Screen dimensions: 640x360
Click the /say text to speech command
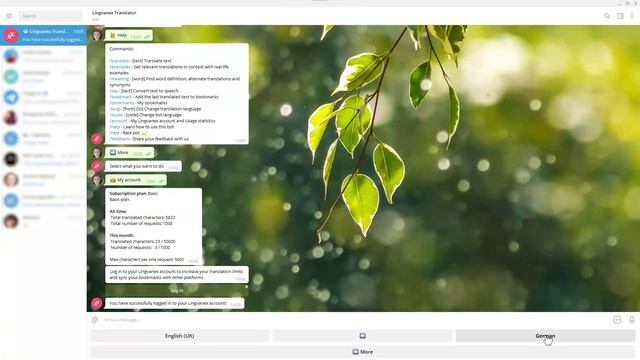pyautogui.click(x=114, y=91)
